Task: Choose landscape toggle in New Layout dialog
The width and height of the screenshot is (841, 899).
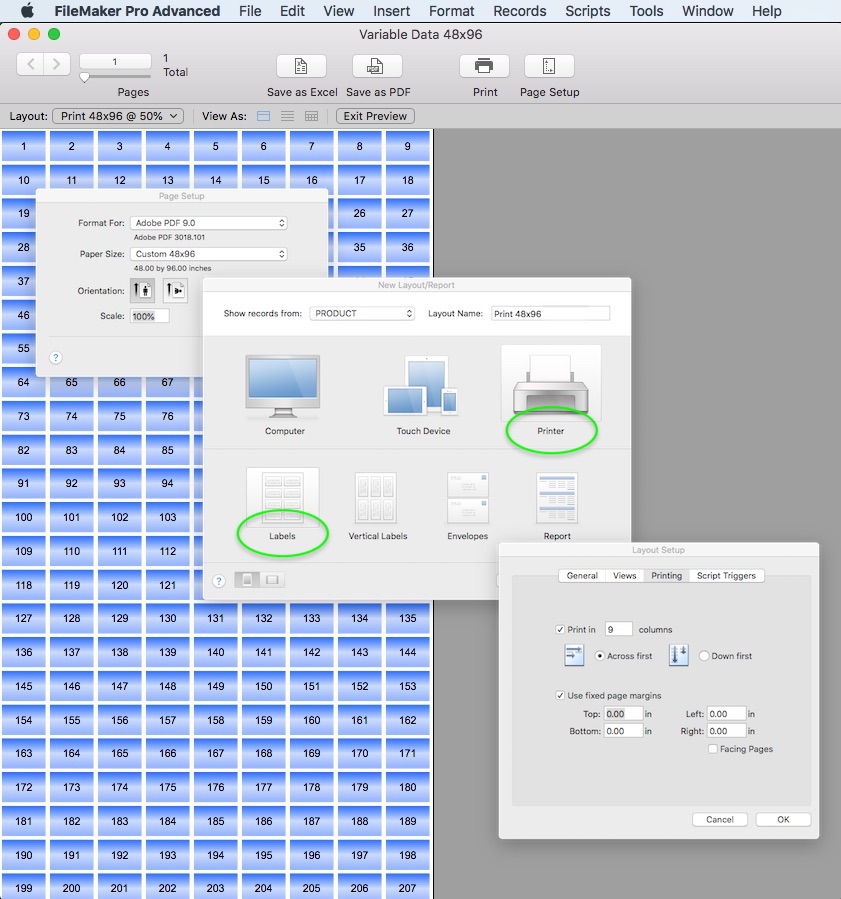Action: point(272,580)
